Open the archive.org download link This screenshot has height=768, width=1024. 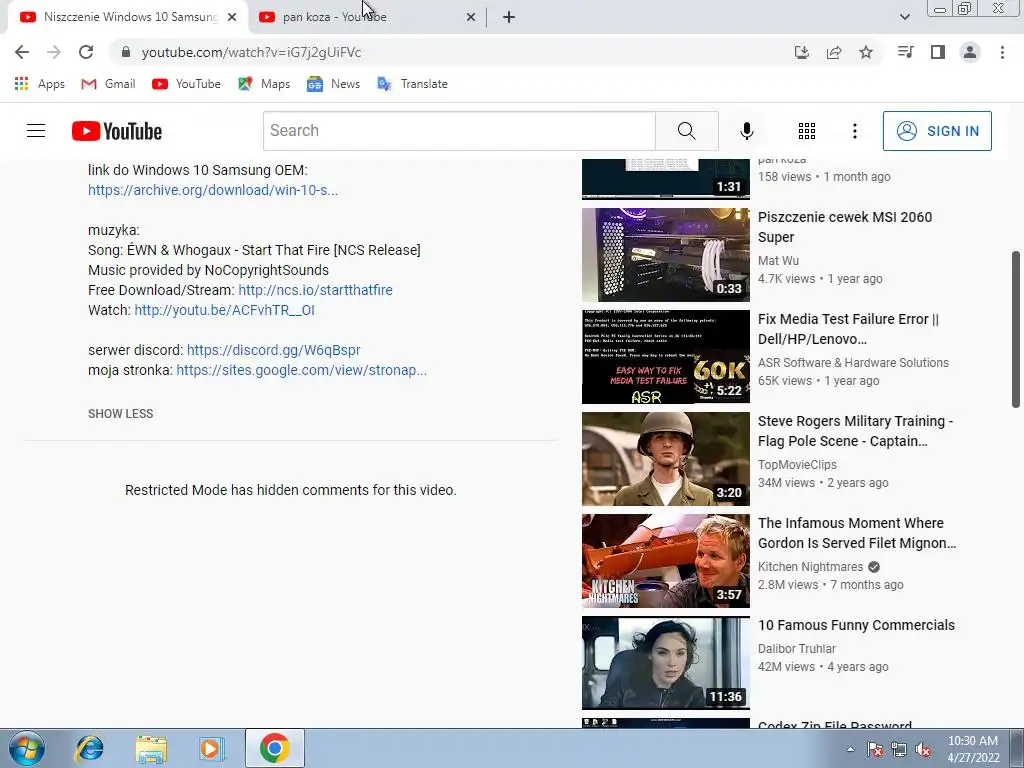pos(213,190)
